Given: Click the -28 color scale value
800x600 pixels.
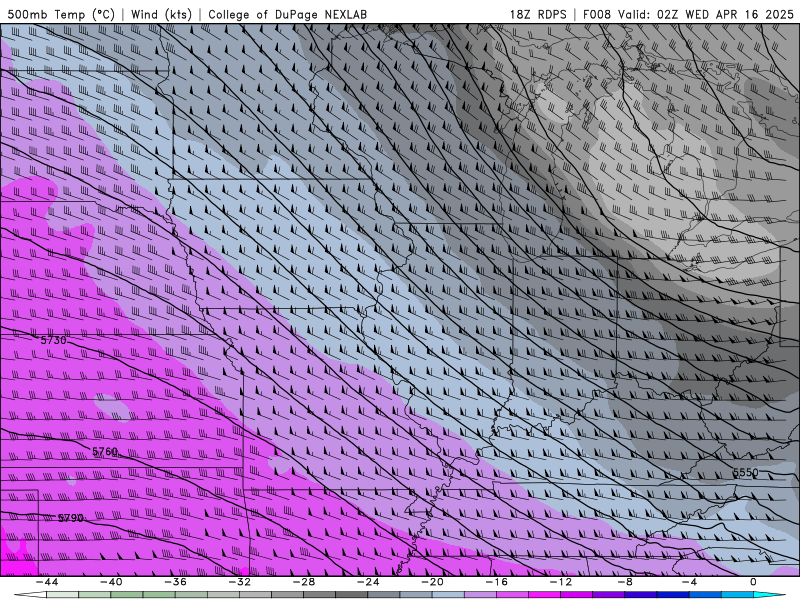Looking at the screenshot, I should pos(304,582).
